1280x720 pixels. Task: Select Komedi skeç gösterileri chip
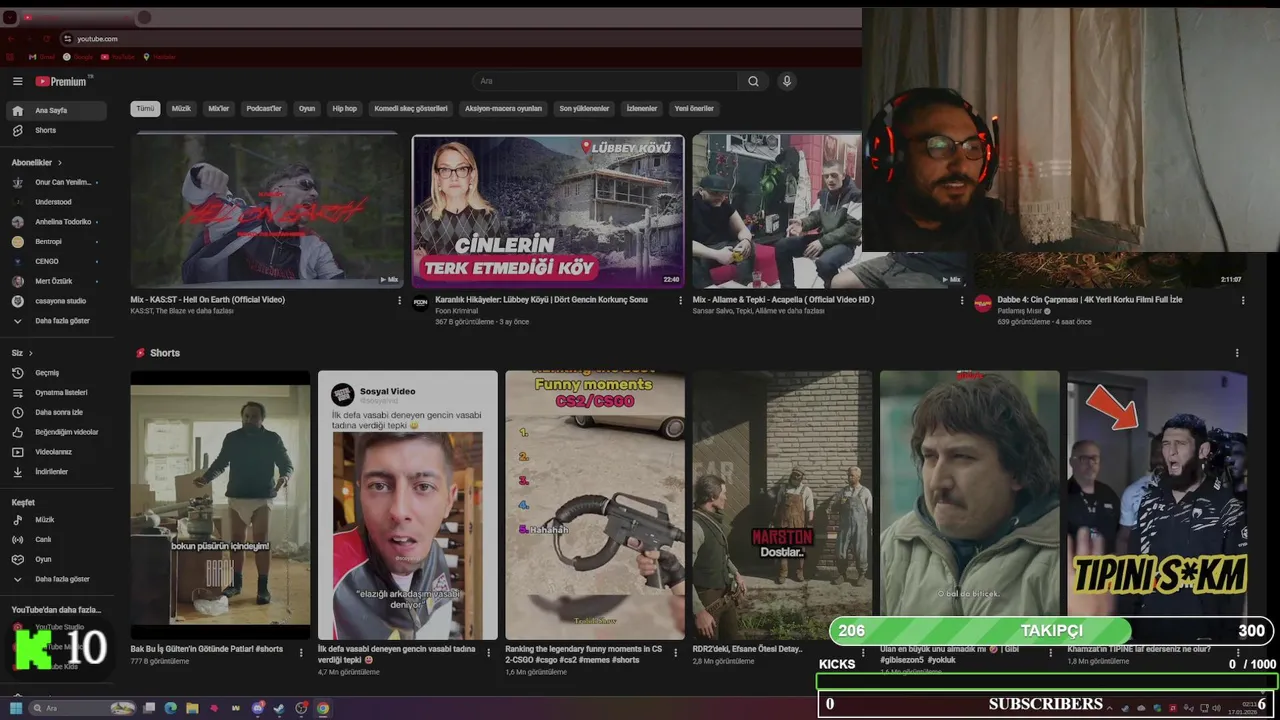coord(411,108)
